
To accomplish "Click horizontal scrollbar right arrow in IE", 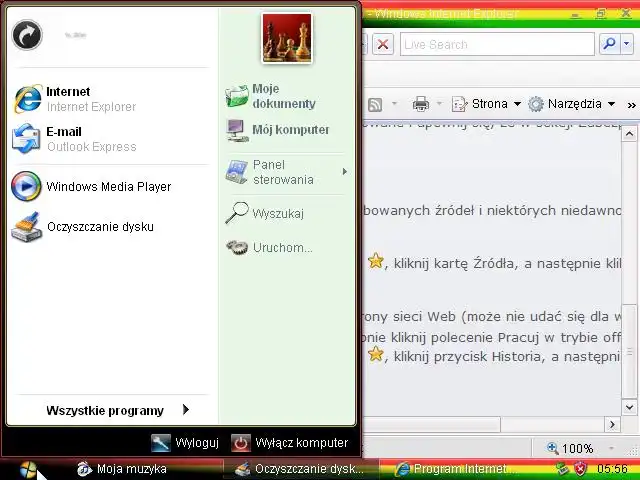I will click(x=612, y=424).
